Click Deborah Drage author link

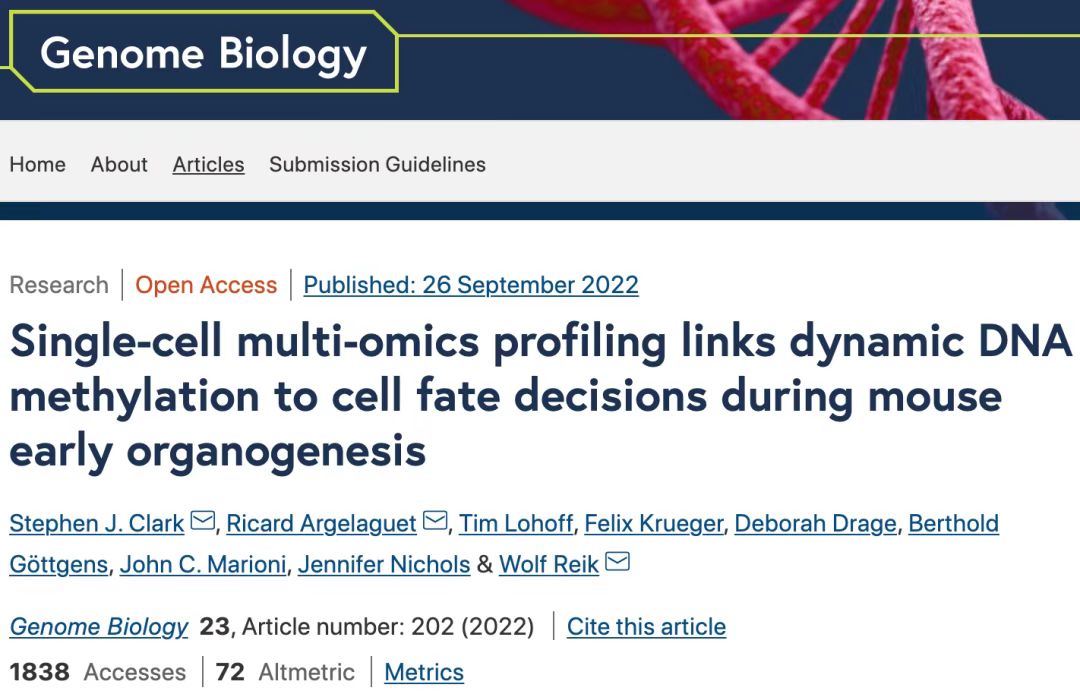(816, 524)
